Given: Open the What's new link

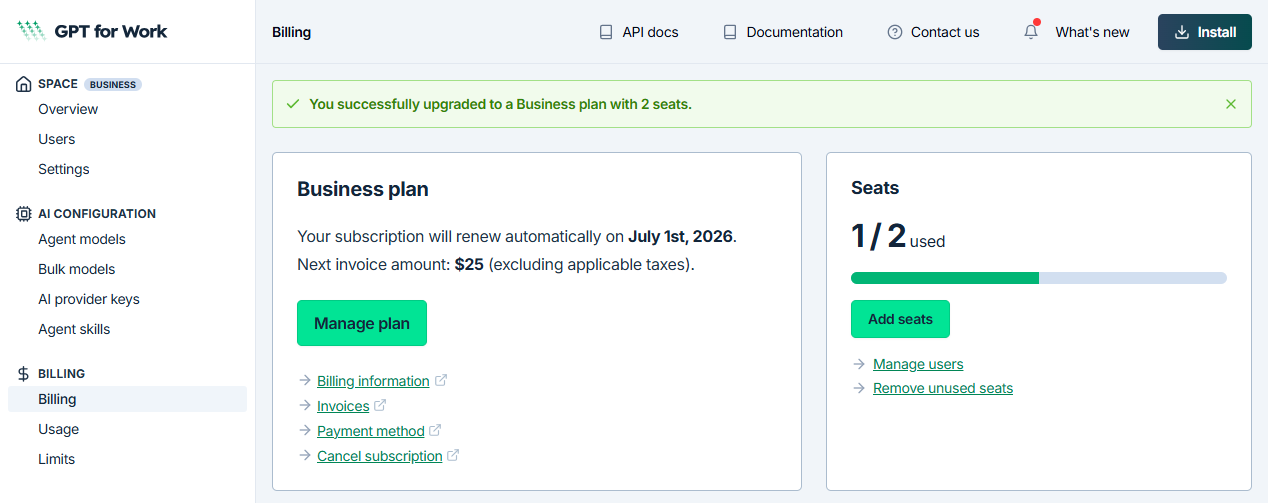Looking at the screenshot, I should tap(1092, 32).
